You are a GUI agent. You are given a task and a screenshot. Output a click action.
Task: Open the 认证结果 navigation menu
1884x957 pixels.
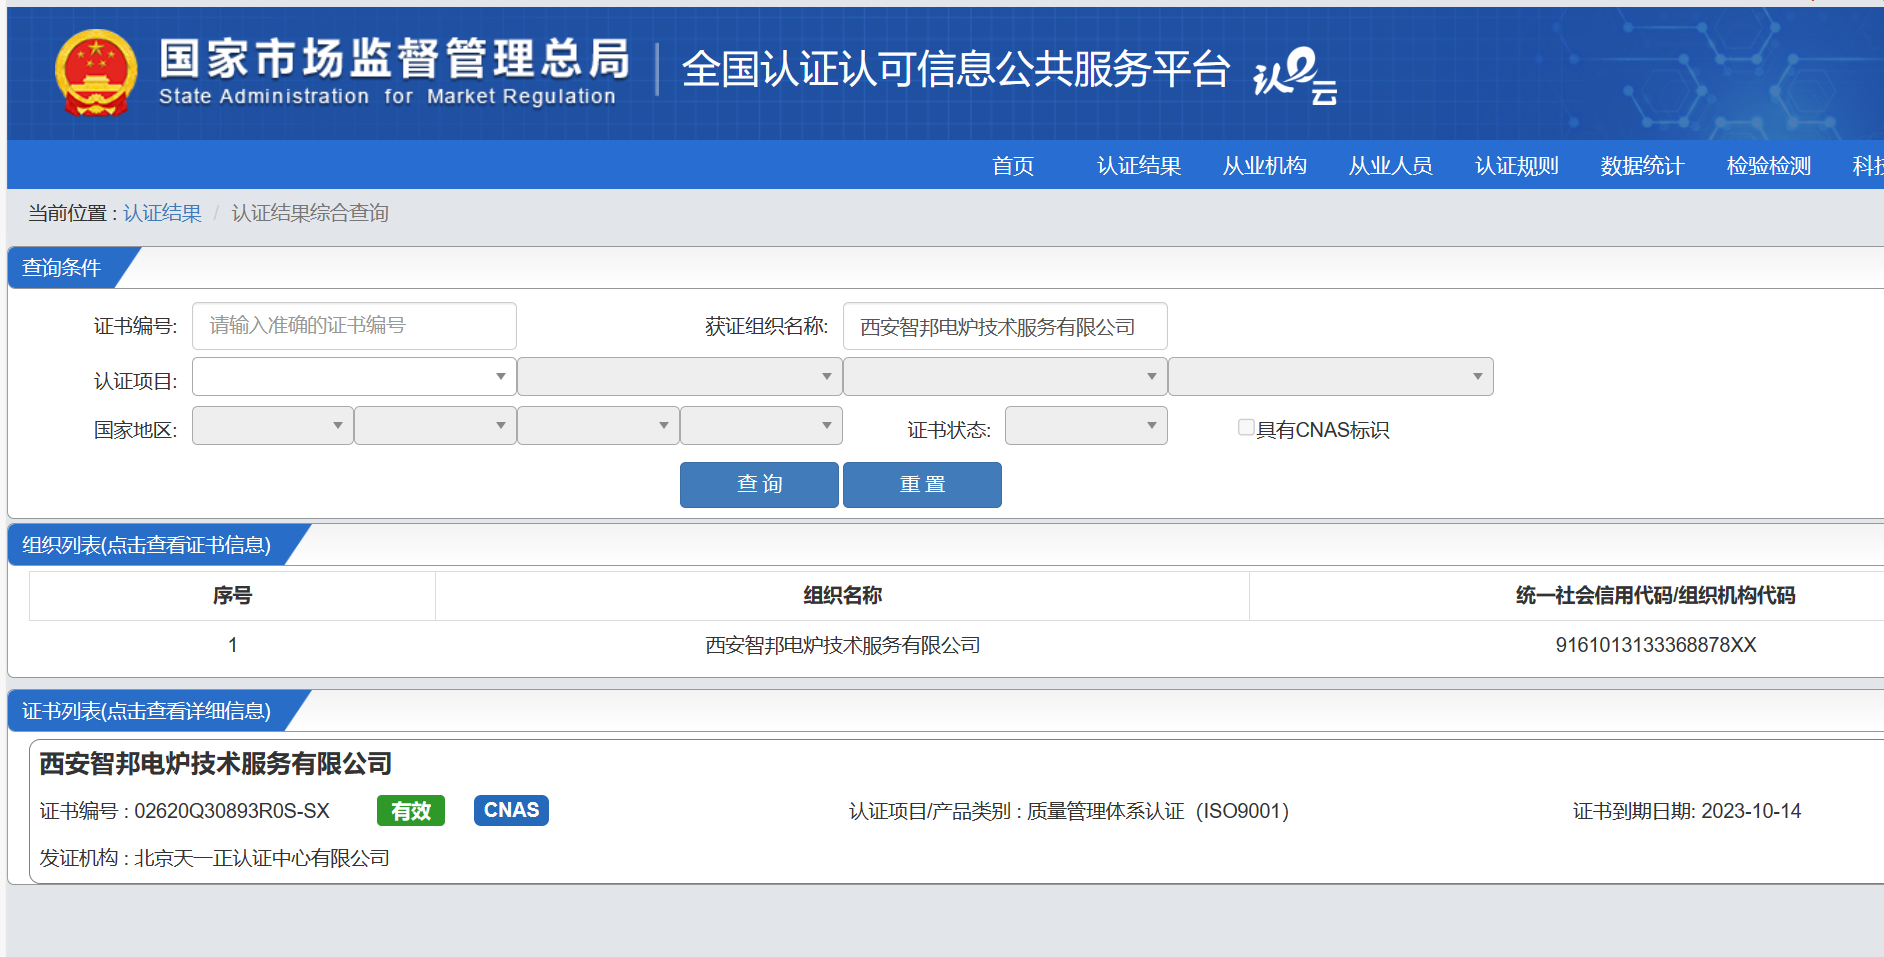1139,166
